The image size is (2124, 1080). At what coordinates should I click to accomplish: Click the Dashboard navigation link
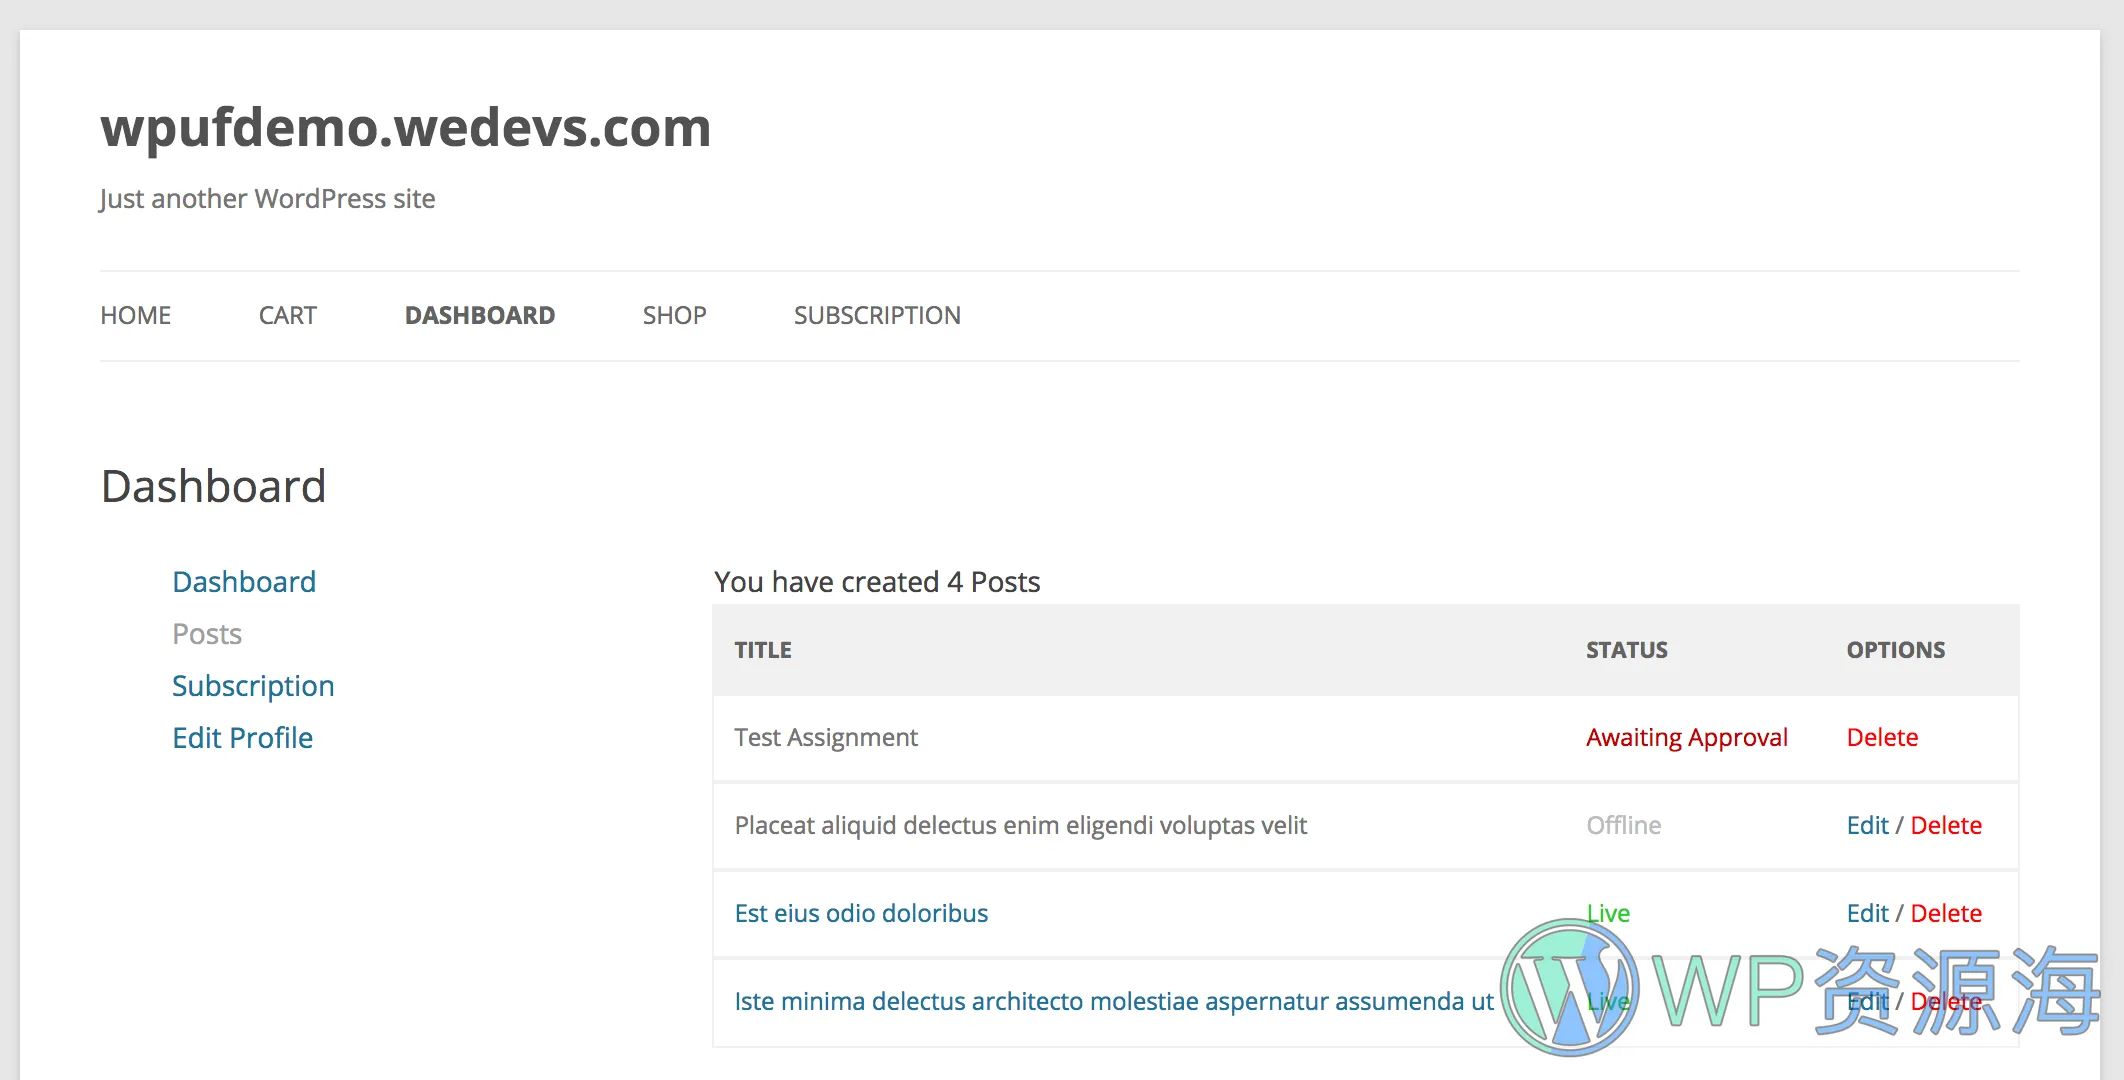[x=479, y=315]
